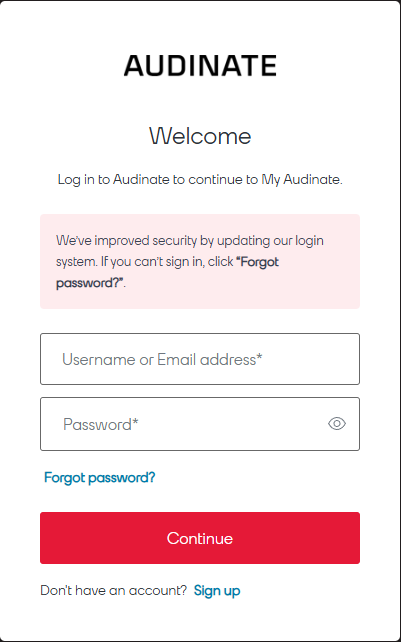Click bold "Forgot password?" text inside notice
Screen dimensions: 401x642
[x=167, y=272]
